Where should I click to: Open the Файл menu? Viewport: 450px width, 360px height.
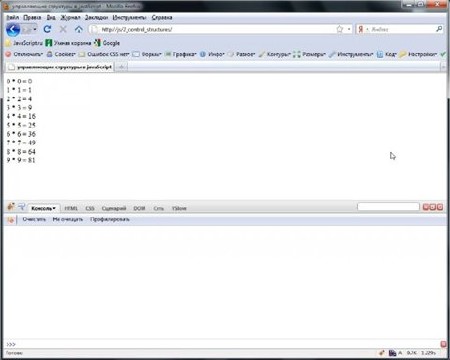coord(13,17)
